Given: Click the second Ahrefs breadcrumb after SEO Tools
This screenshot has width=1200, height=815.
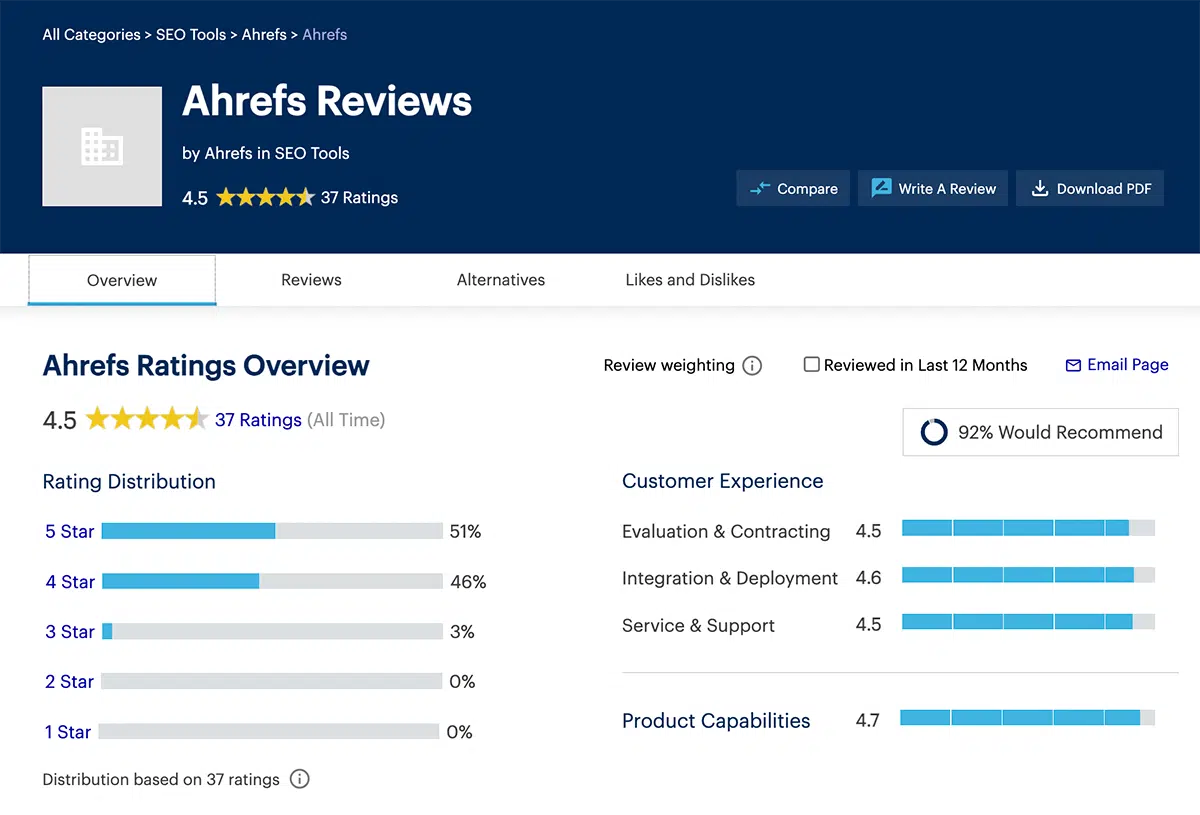Looking at the screenshot, I should pyautogui.click(x=325, y=35).
